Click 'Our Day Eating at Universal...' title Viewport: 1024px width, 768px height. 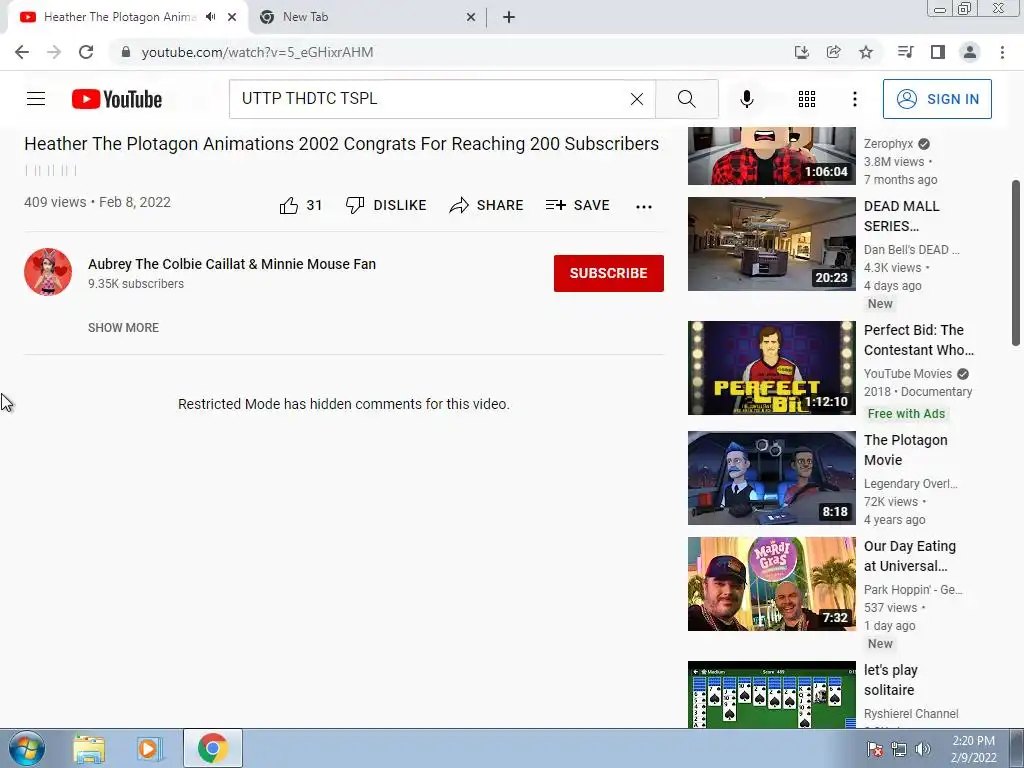pyautogui.click(x=910, y=556)
